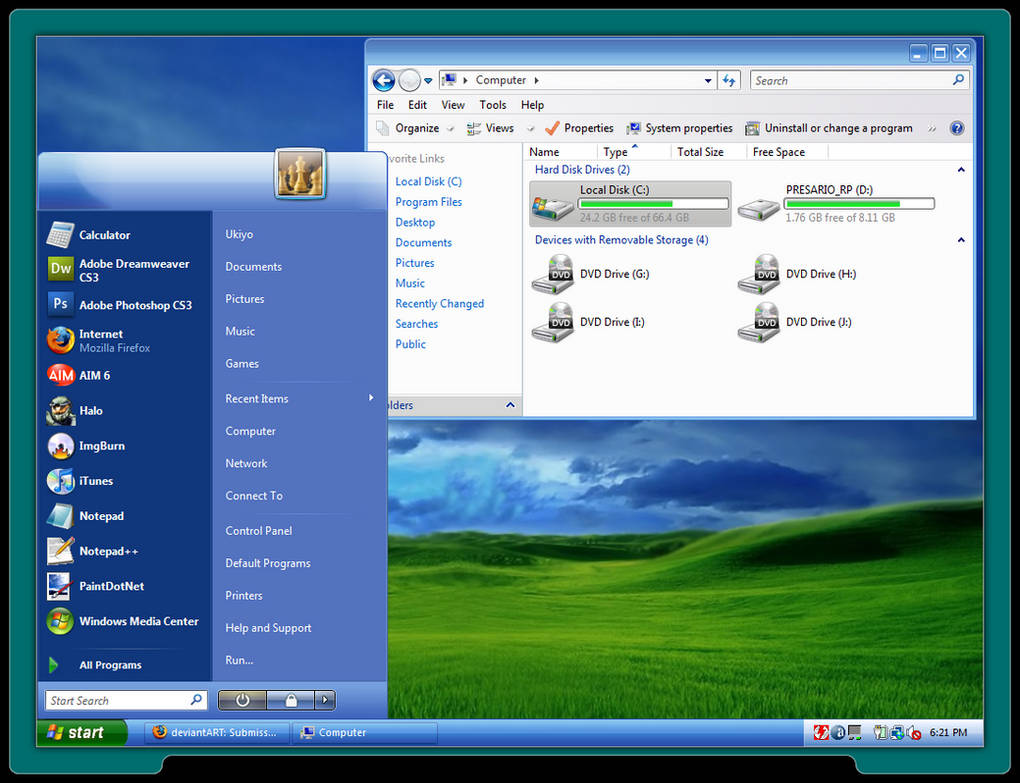1020x783 pixels.
Task: Select the PRESARIO_RP (D:) drive
Action: [x=836, y=204]
